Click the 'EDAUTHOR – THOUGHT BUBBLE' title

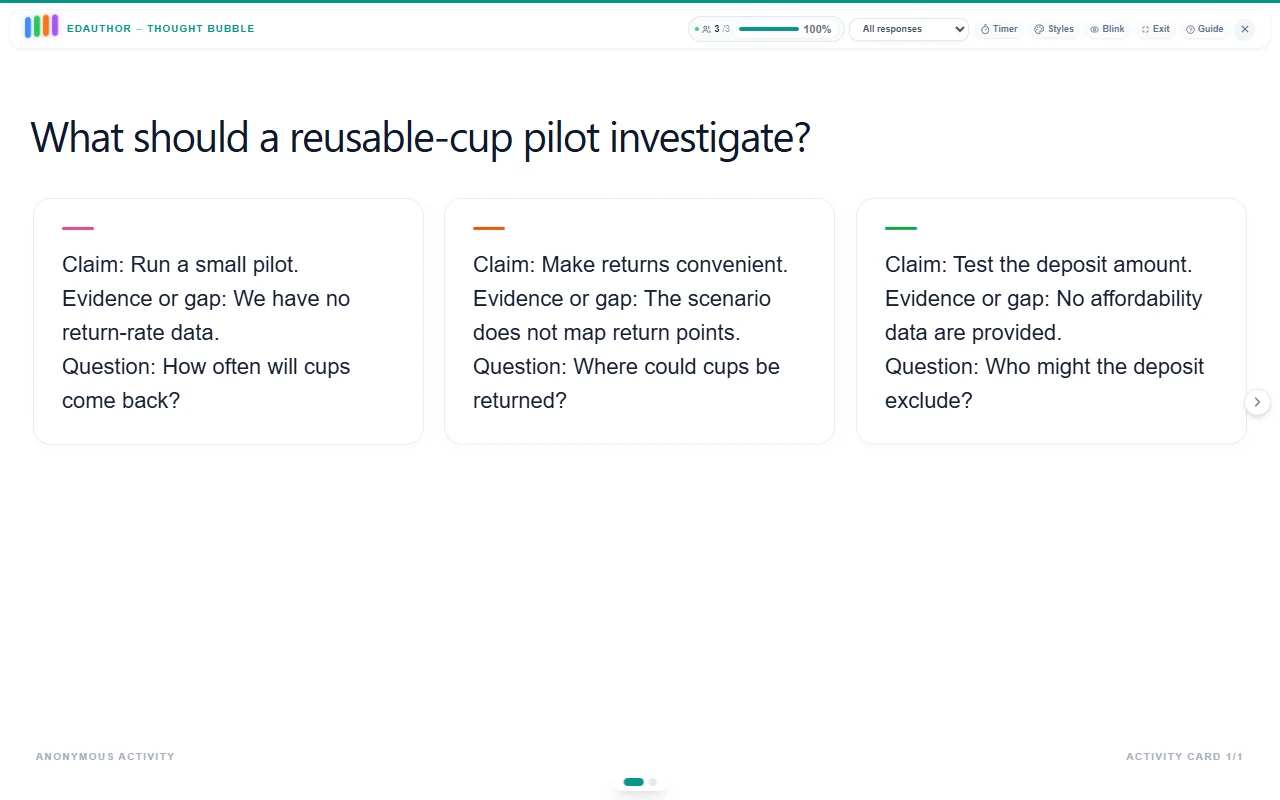point(161,29)
